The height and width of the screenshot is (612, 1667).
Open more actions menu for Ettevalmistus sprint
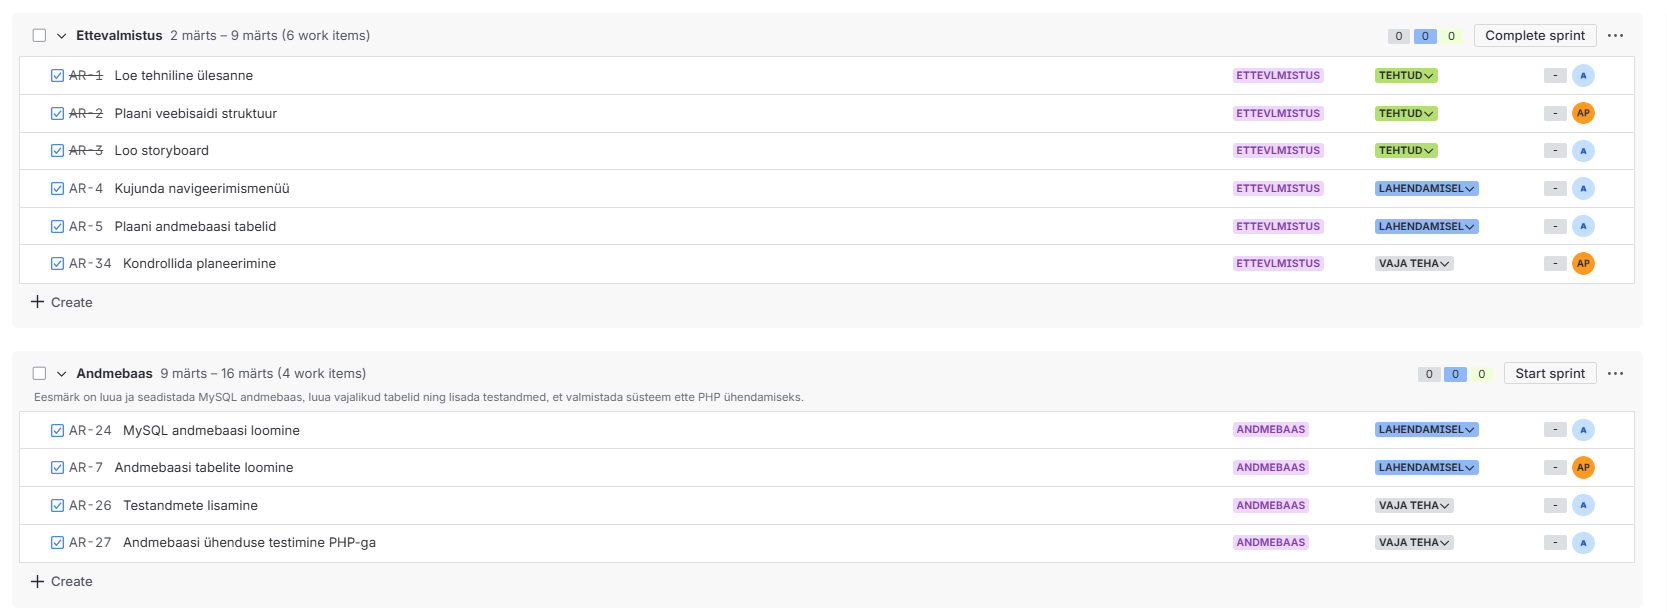[x=1615, y=36]
